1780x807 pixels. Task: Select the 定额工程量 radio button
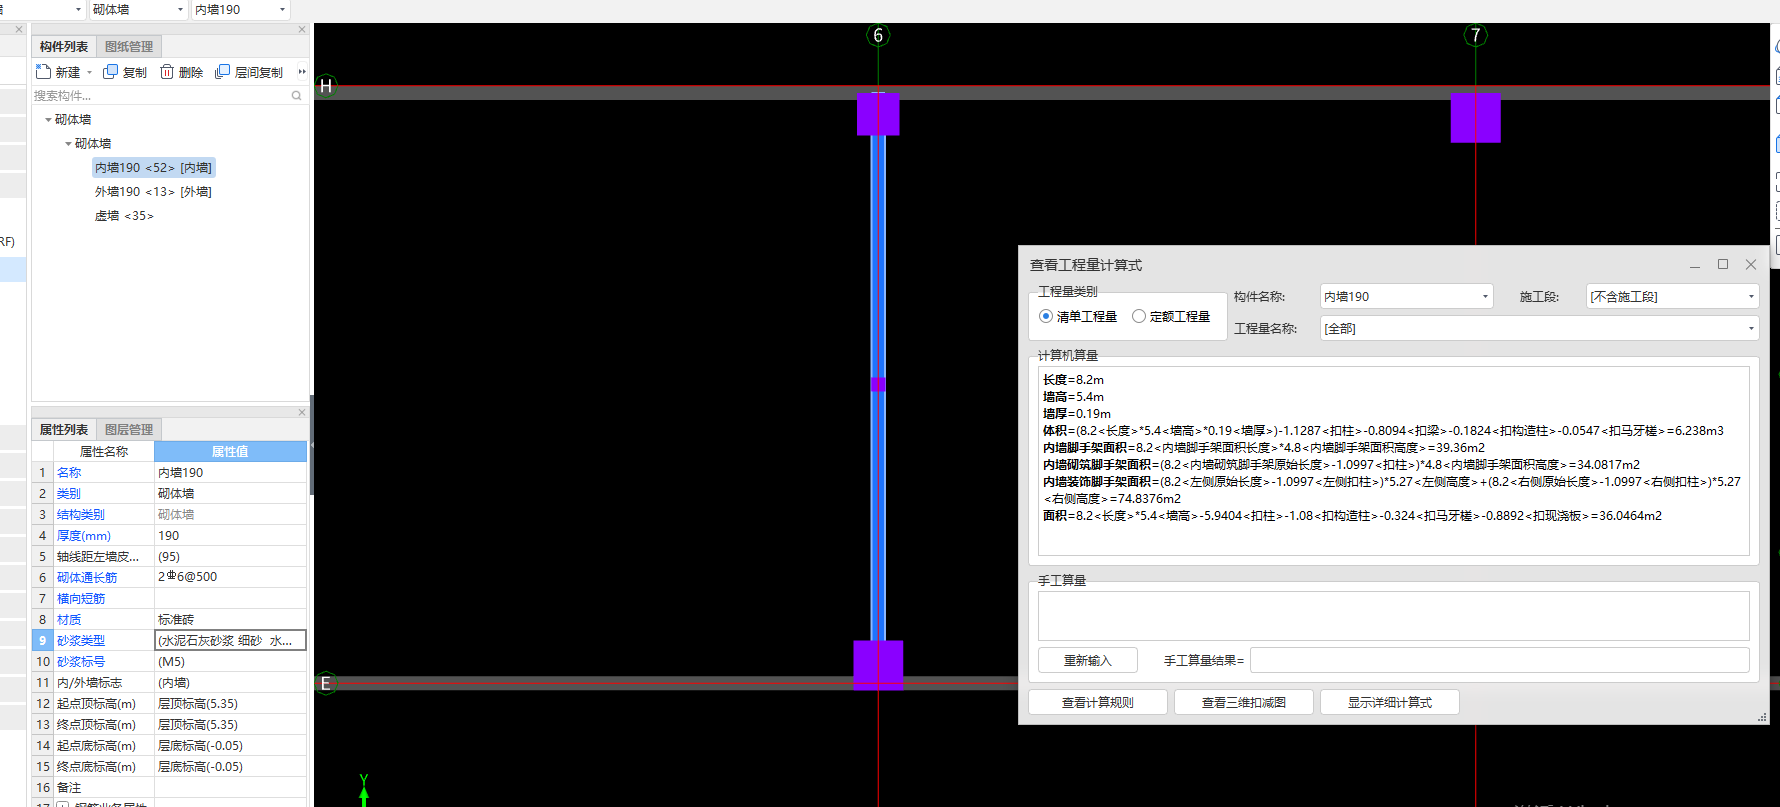click(1139, 316)
